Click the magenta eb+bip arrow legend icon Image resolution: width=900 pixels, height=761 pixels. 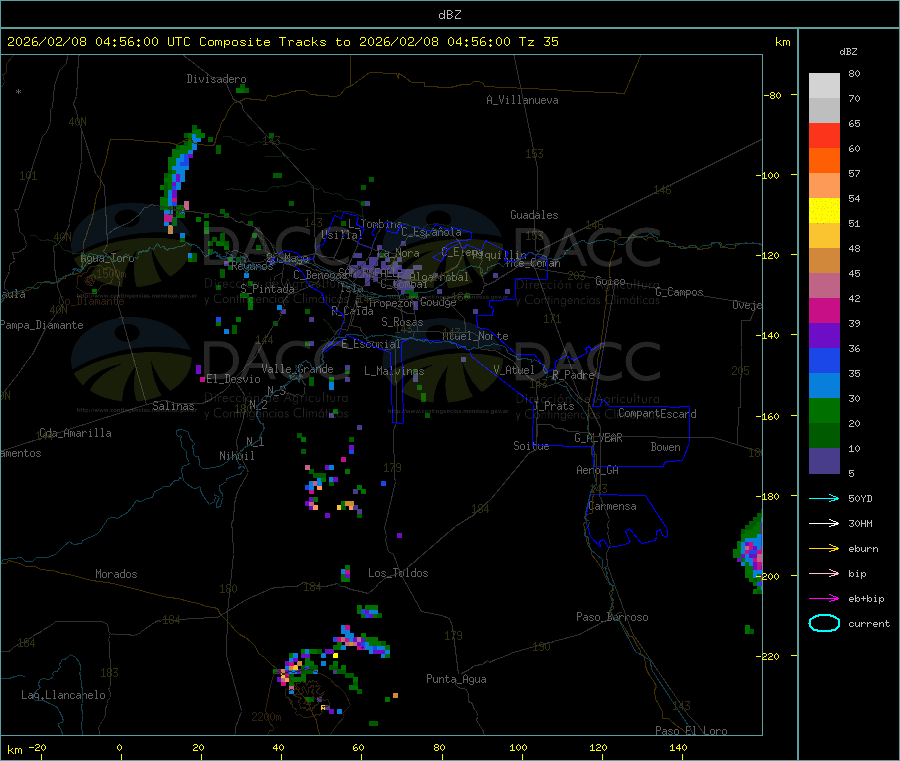[x=824, y=599]
